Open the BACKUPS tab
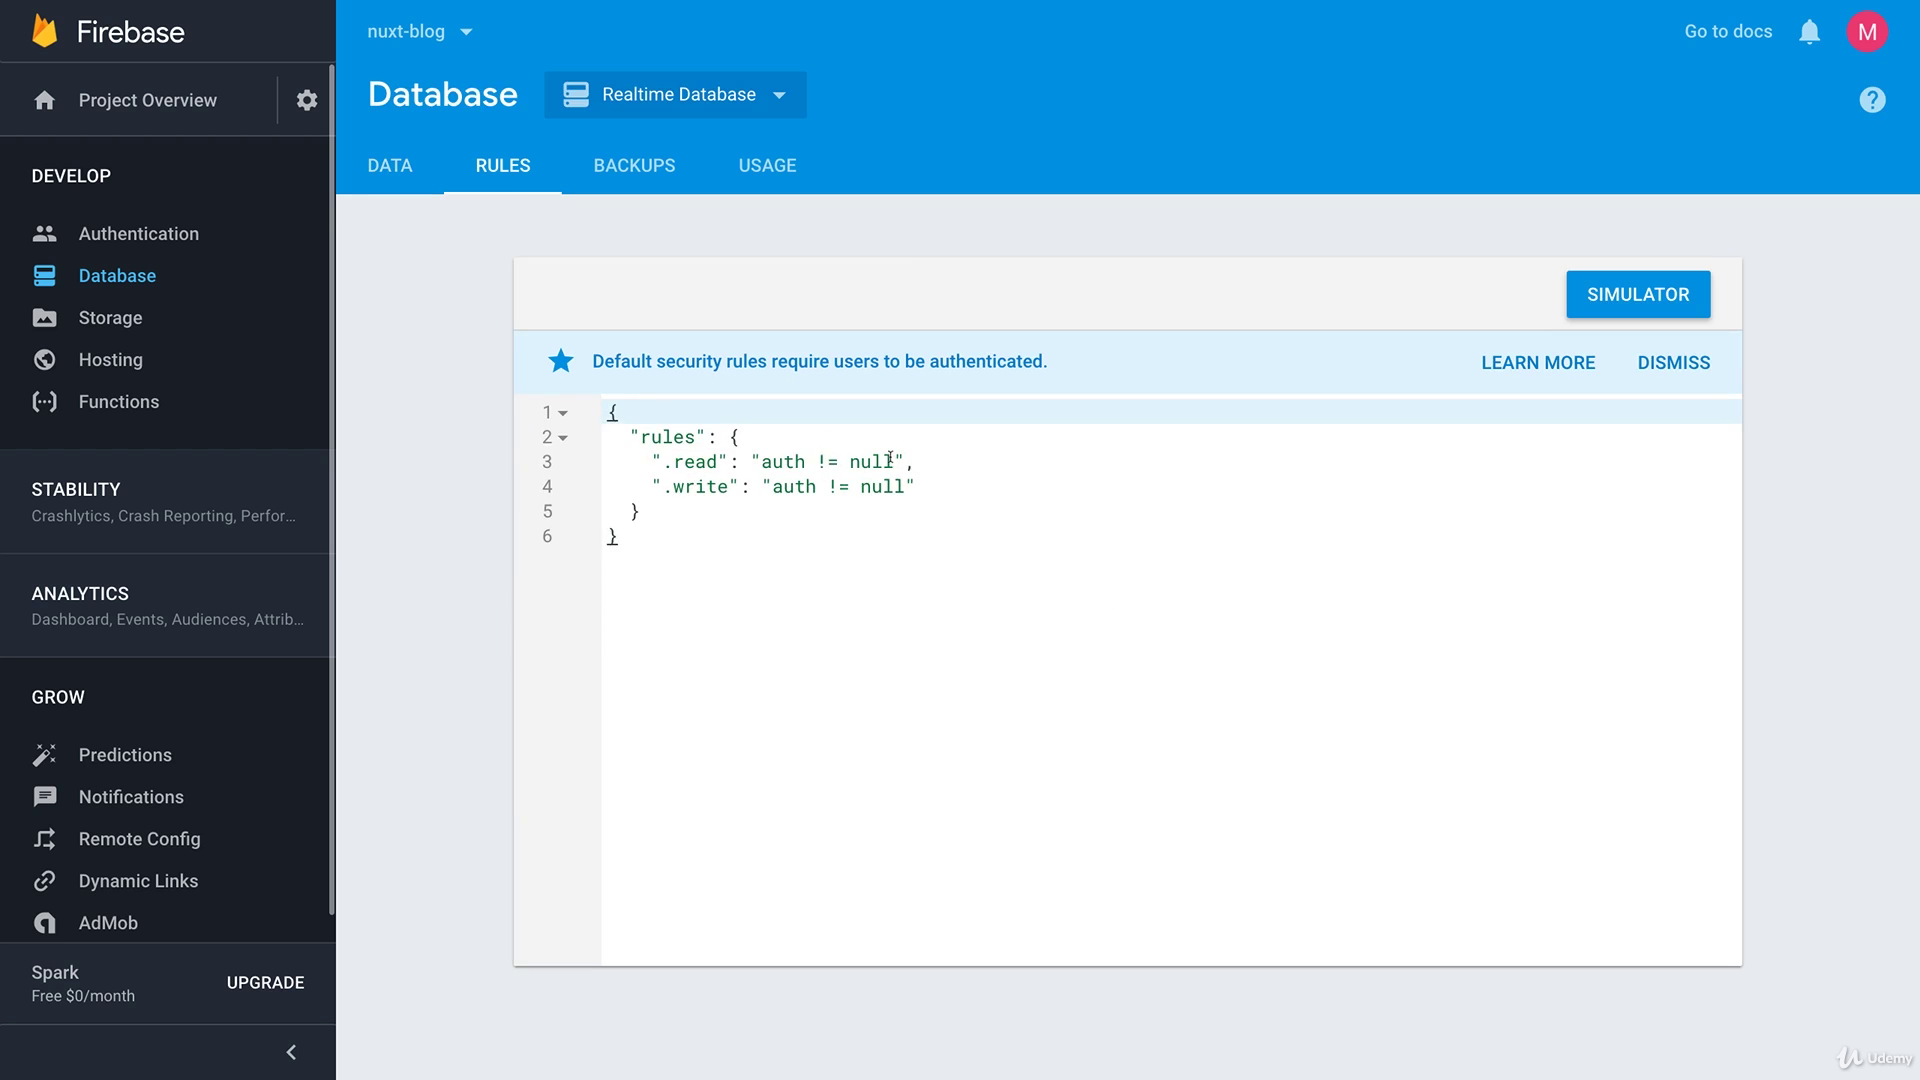 pyautogui.click(x=634, y=166)
